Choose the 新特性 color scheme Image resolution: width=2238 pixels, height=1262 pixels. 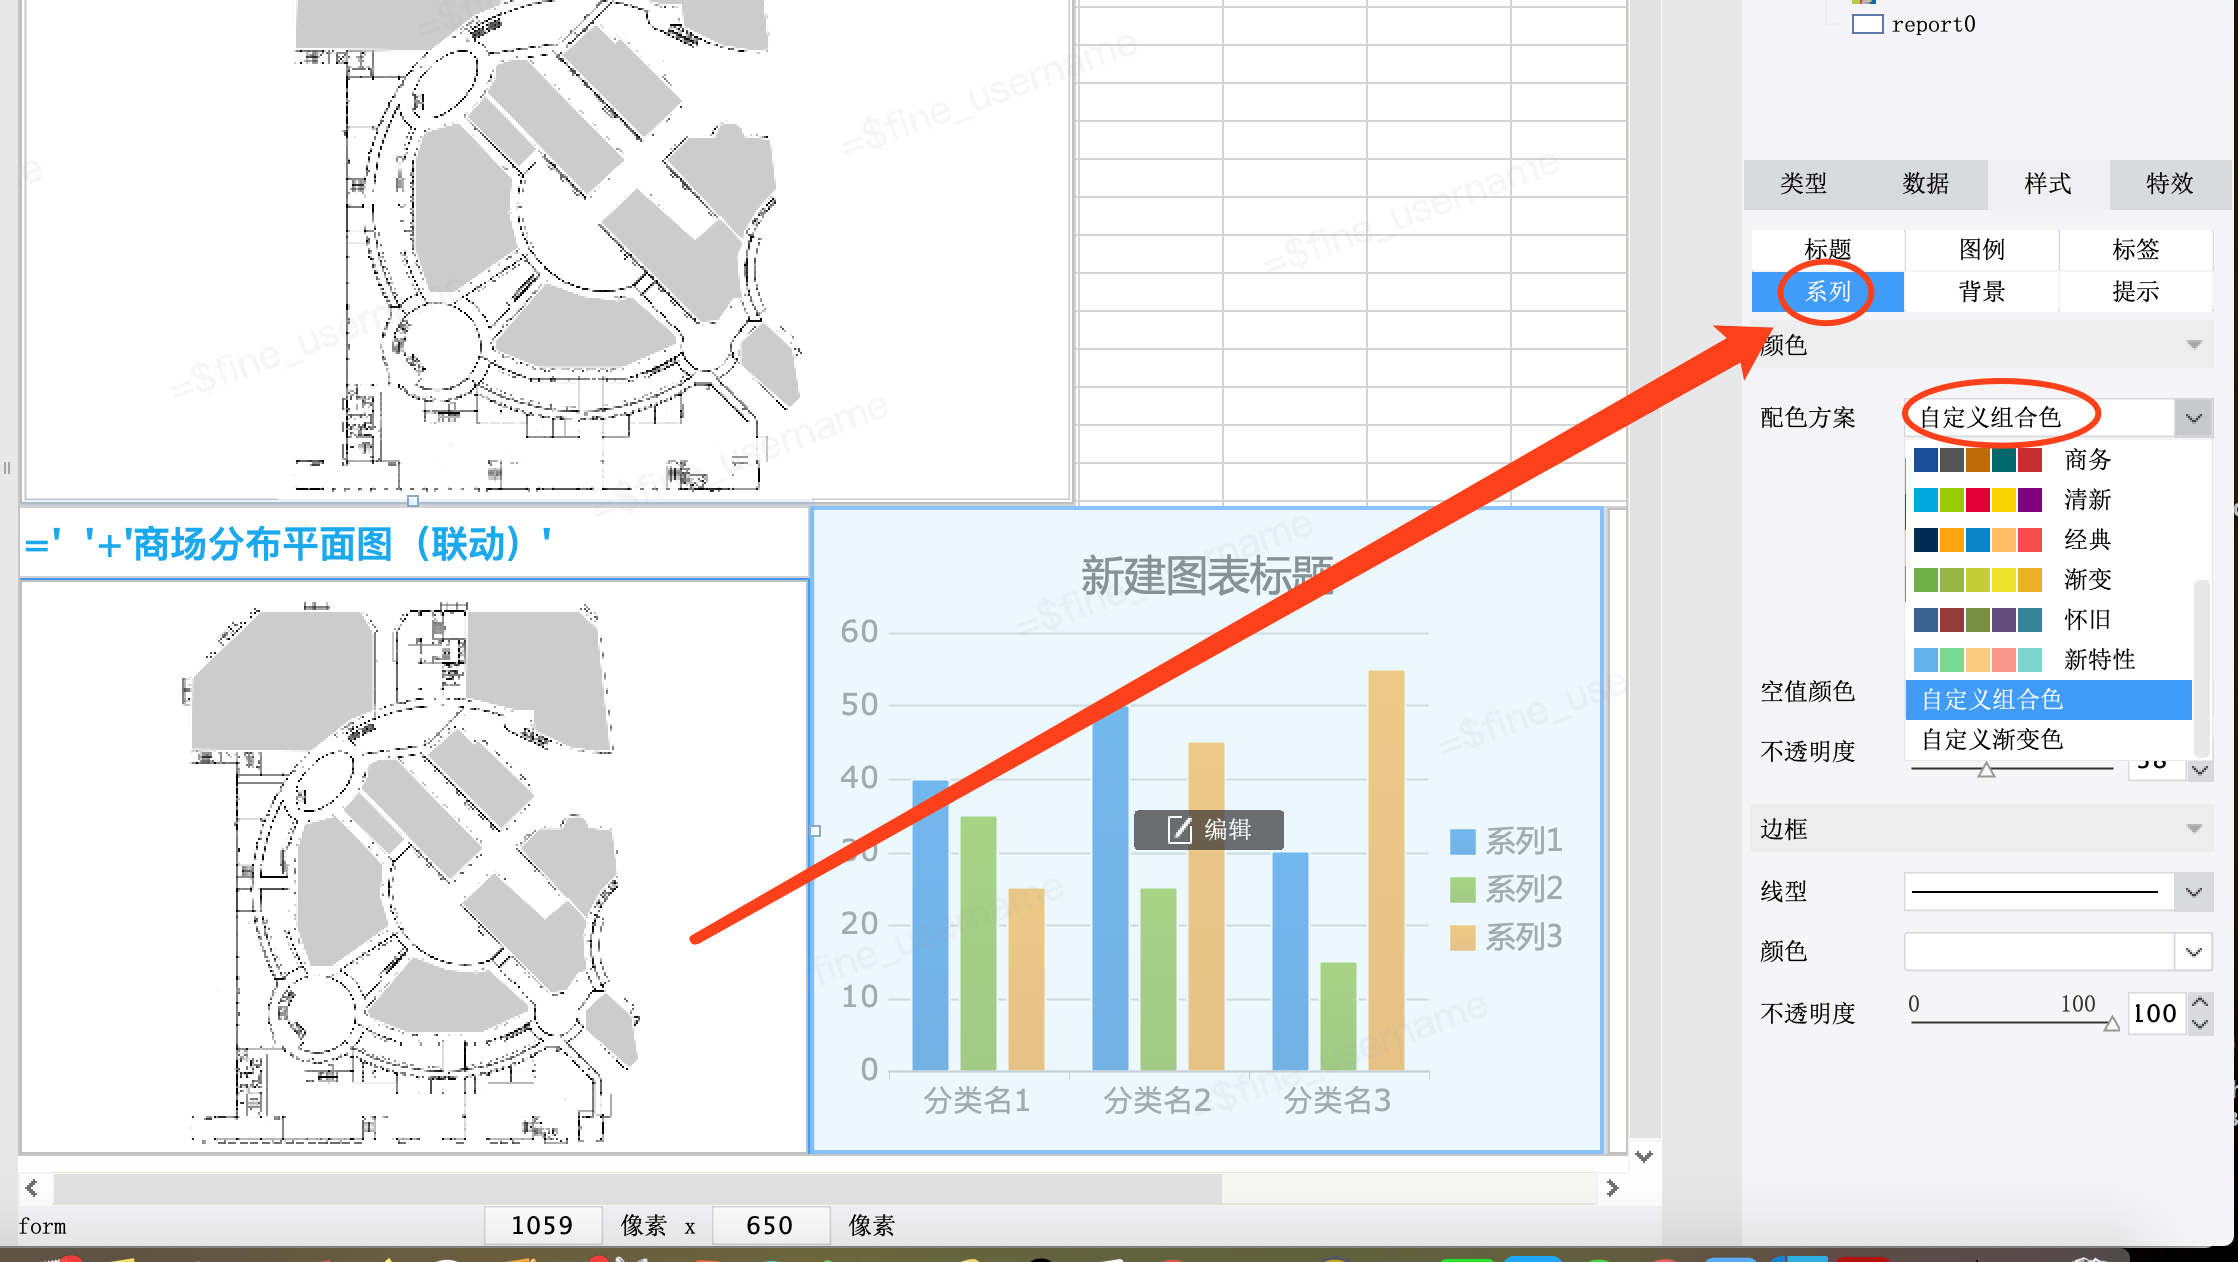(2048, 660)
